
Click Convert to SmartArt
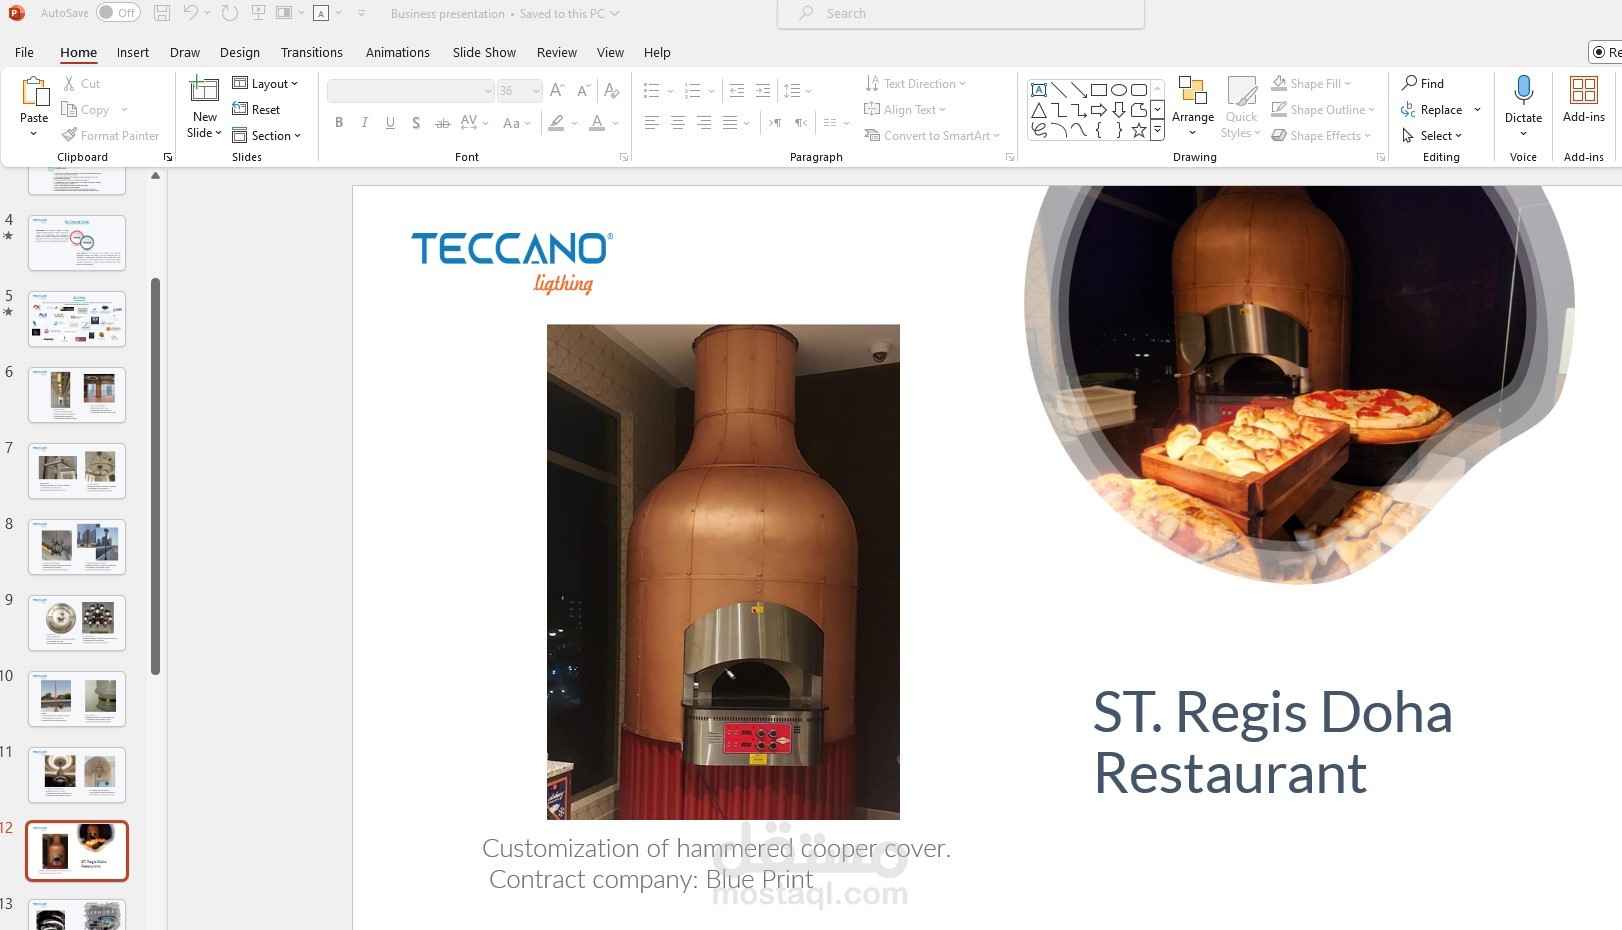[932, 136]
